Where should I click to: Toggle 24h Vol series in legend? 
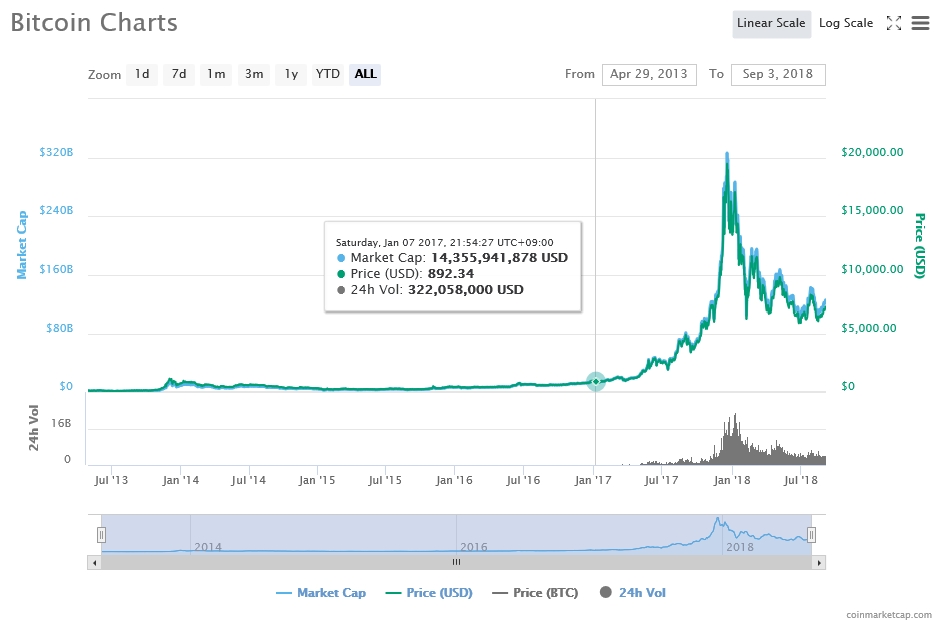(x=633, y=593)
